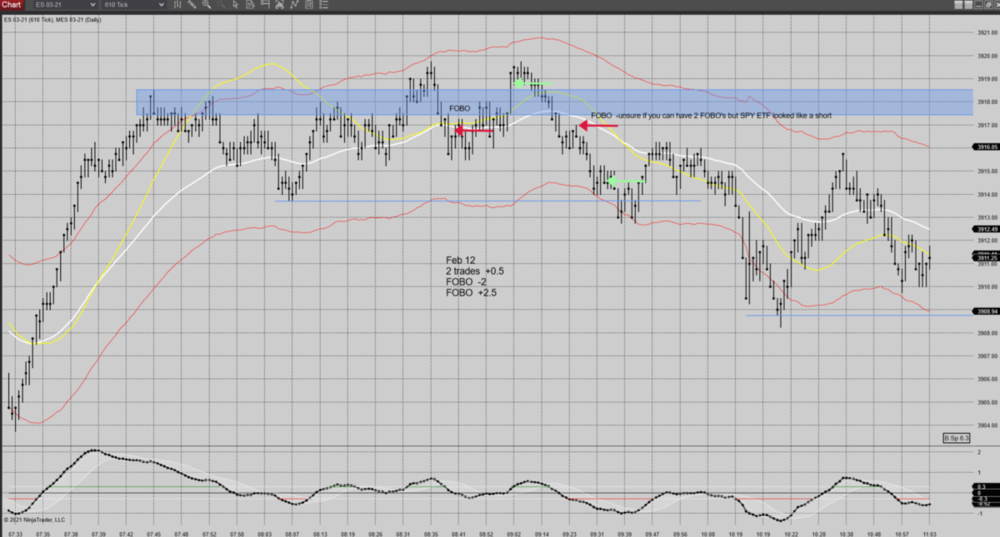Open the Properties list icon

click(x=324, y=5)
